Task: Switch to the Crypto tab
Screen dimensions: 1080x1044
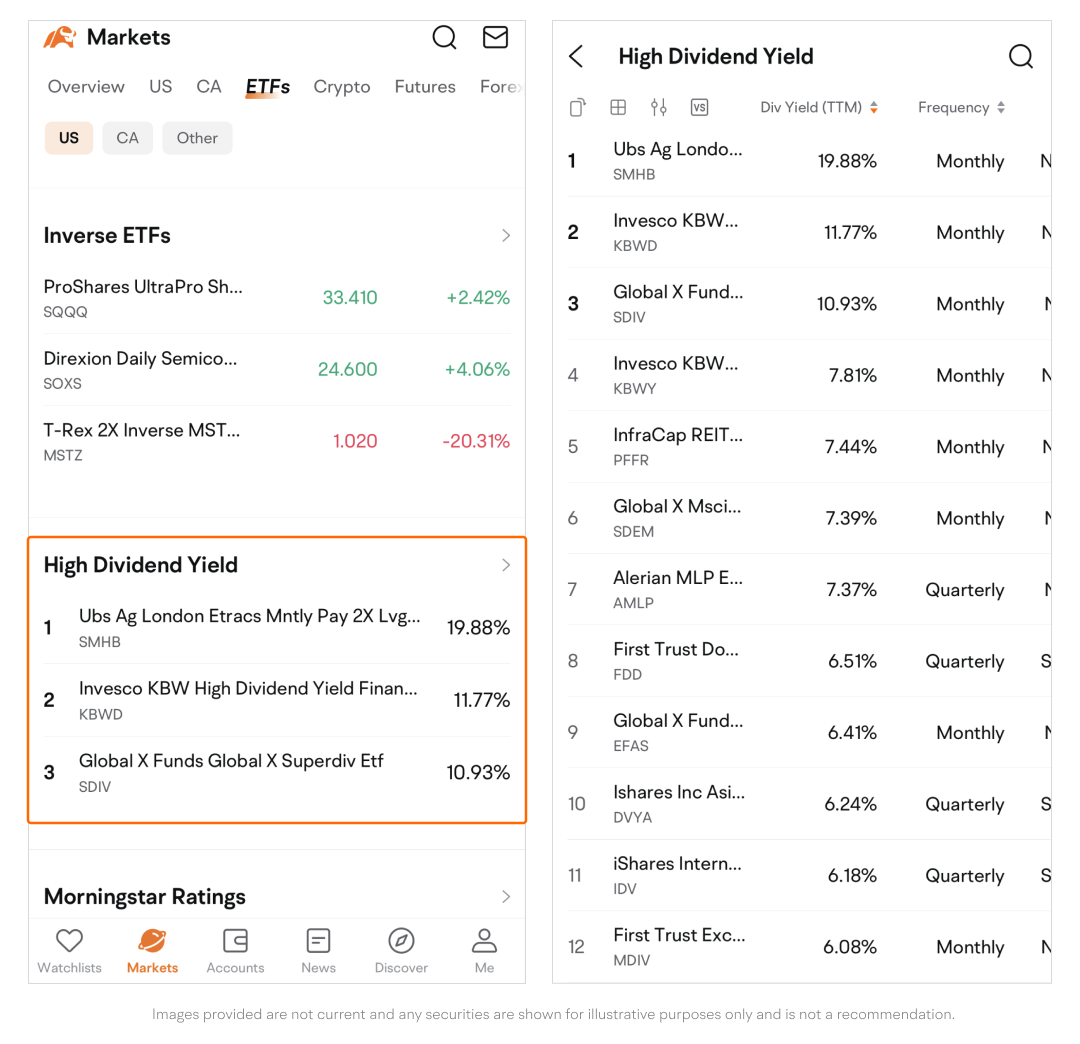Action: pyautogui.click(x=342, y=87)
